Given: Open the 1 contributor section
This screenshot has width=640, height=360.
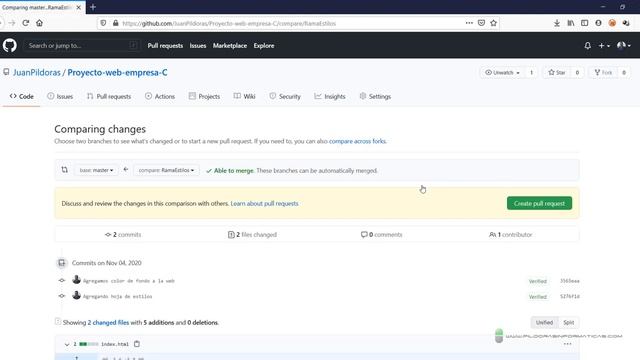Looking at the screenshot, I should (x=511, y=235).
